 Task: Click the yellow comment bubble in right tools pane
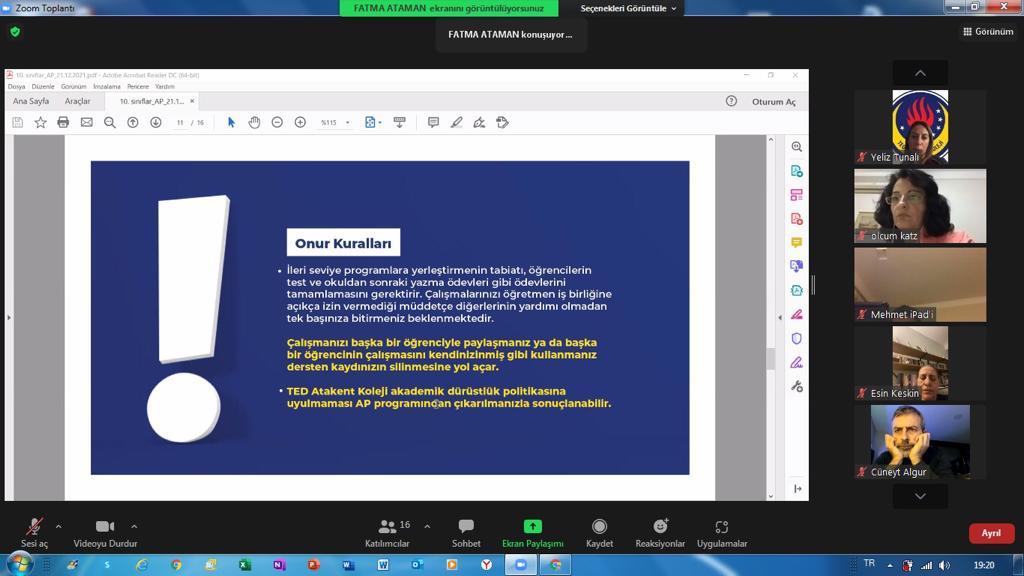797,242
